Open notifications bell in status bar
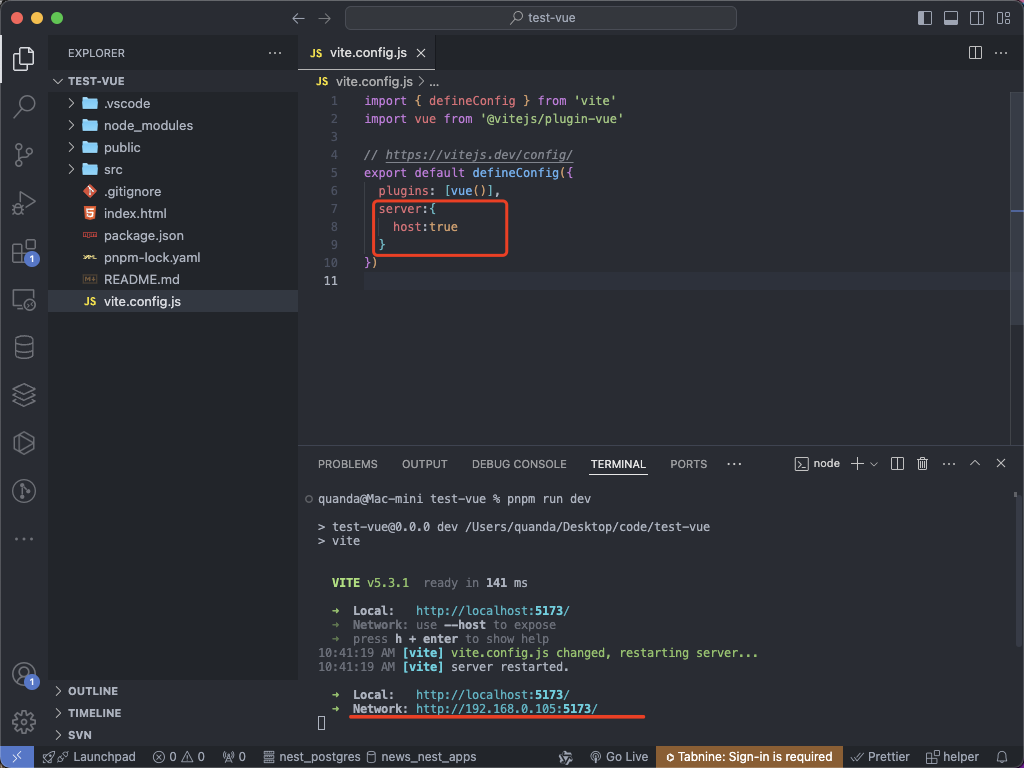The height and width of the screenshot is (768, 1024). 1002,757
